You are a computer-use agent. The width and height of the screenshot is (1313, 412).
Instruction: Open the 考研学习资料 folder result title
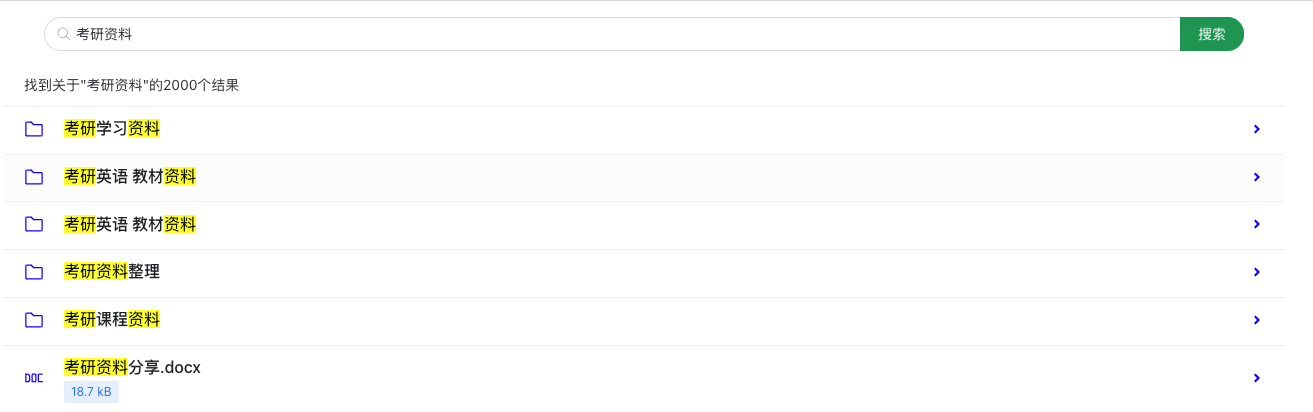(112, 129)
